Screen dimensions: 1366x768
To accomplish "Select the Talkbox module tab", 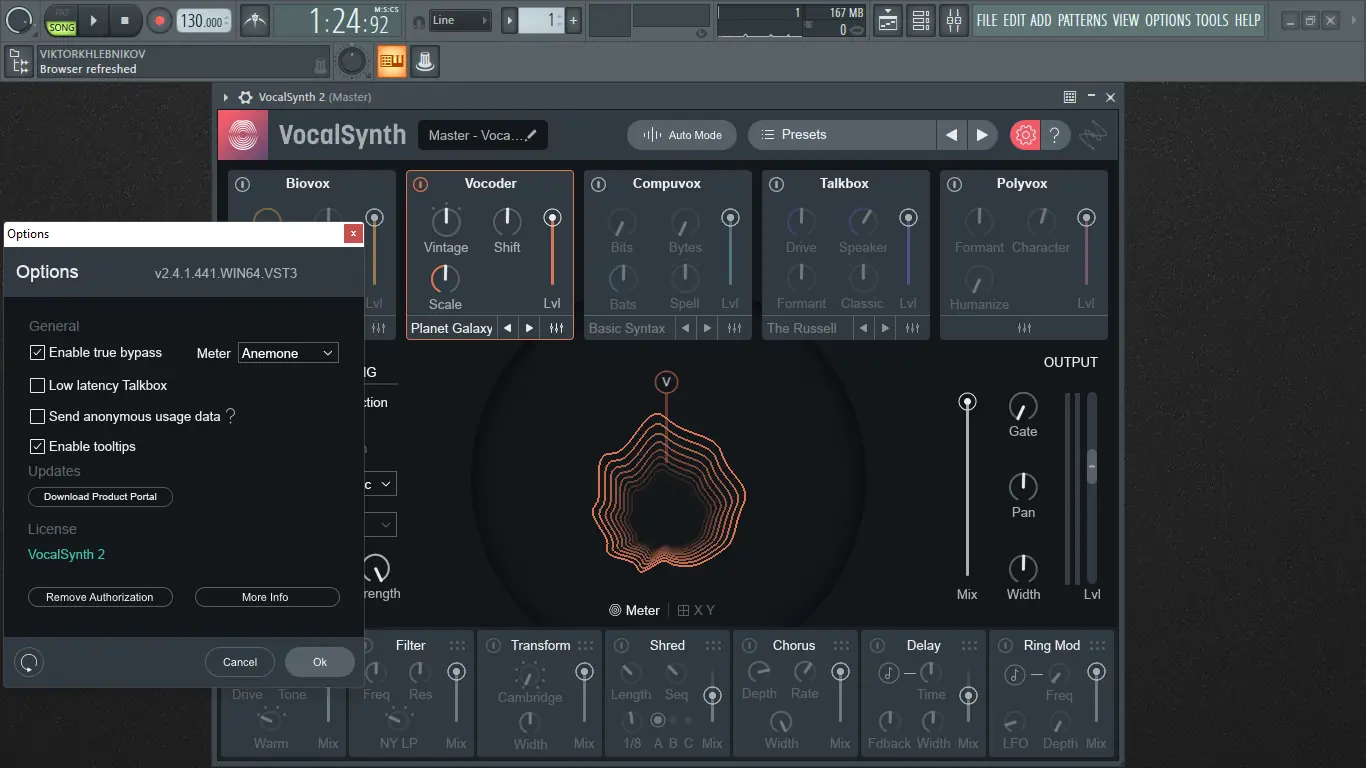I will pyautogui.click(x=845, y=183).
